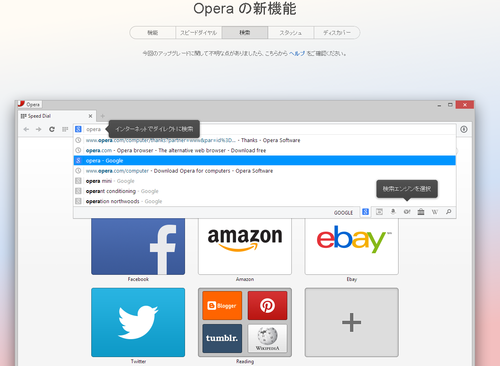This screenshot has height=366, width=500.
Task: Open the スタッシュ tab
Action: click(x=291, y=33)
